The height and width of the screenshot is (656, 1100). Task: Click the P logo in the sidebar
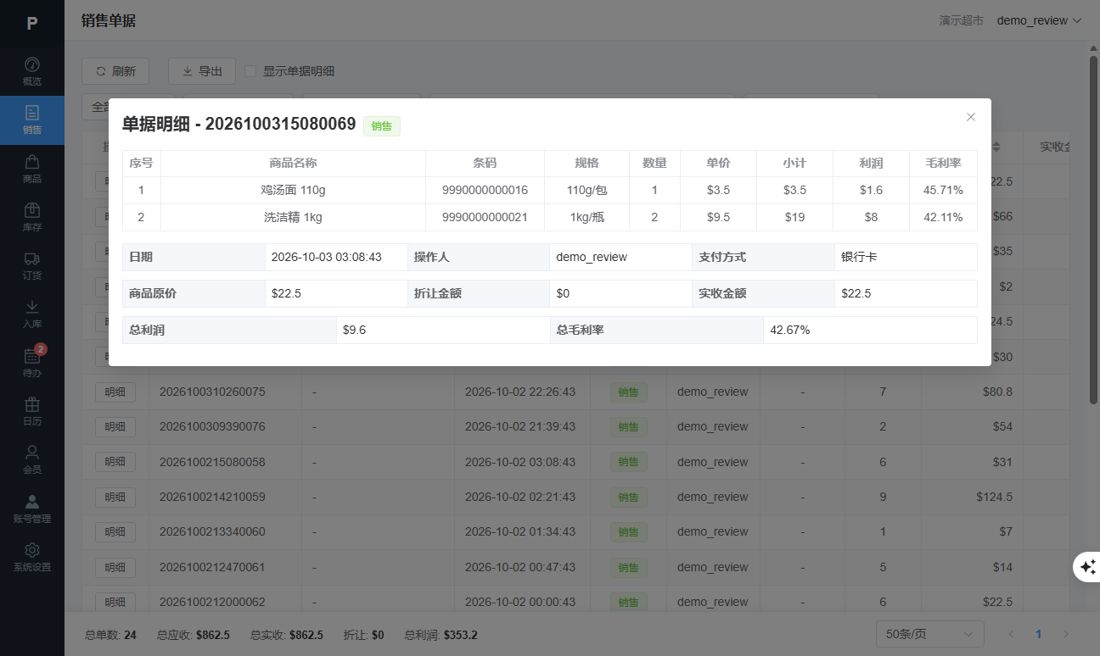32,23
